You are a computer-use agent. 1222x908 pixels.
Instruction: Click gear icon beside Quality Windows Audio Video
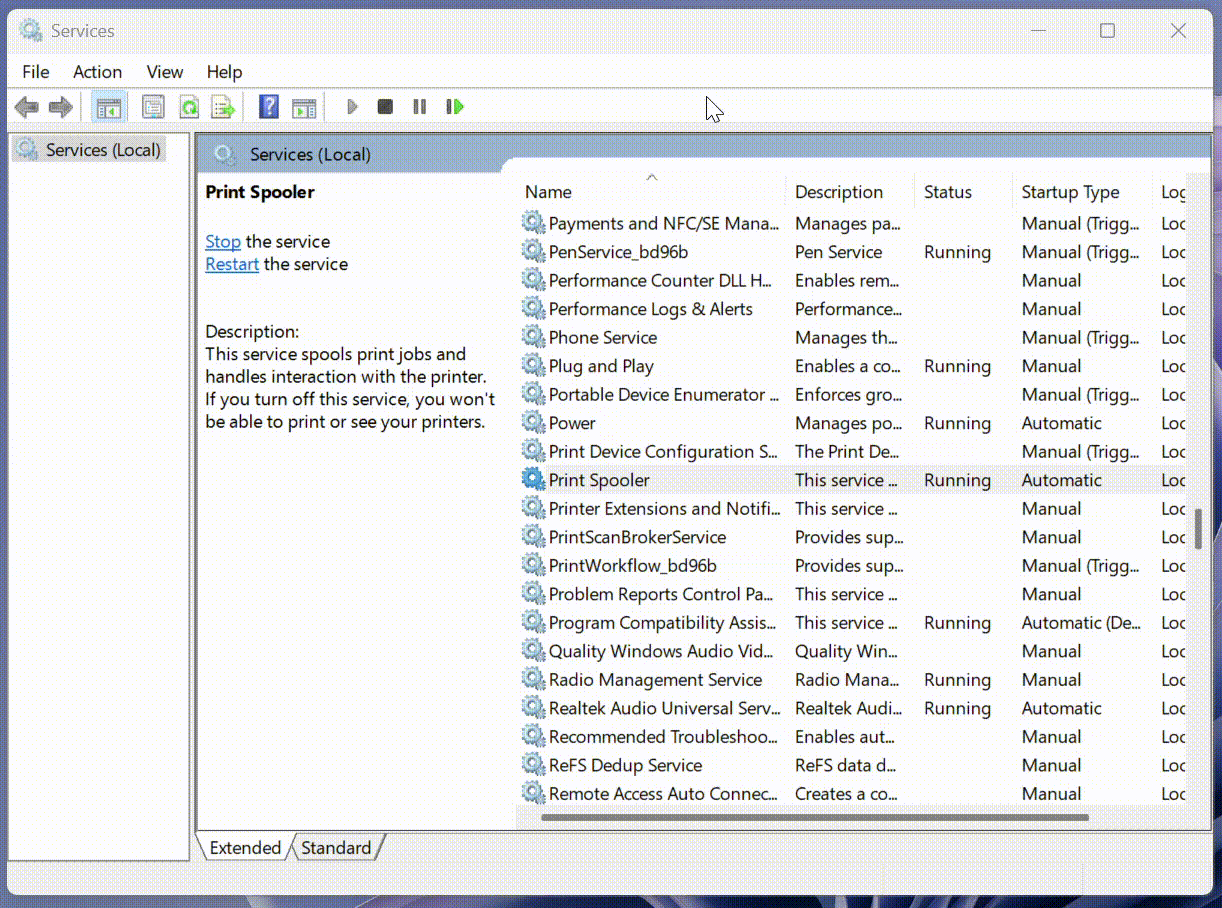tap(534, 651)
